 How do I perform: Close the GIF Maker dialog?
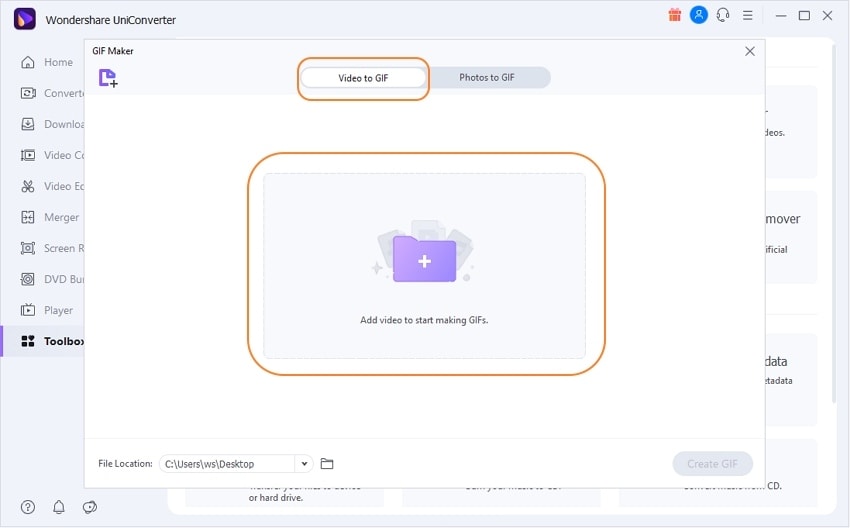(x=750, y=51)
